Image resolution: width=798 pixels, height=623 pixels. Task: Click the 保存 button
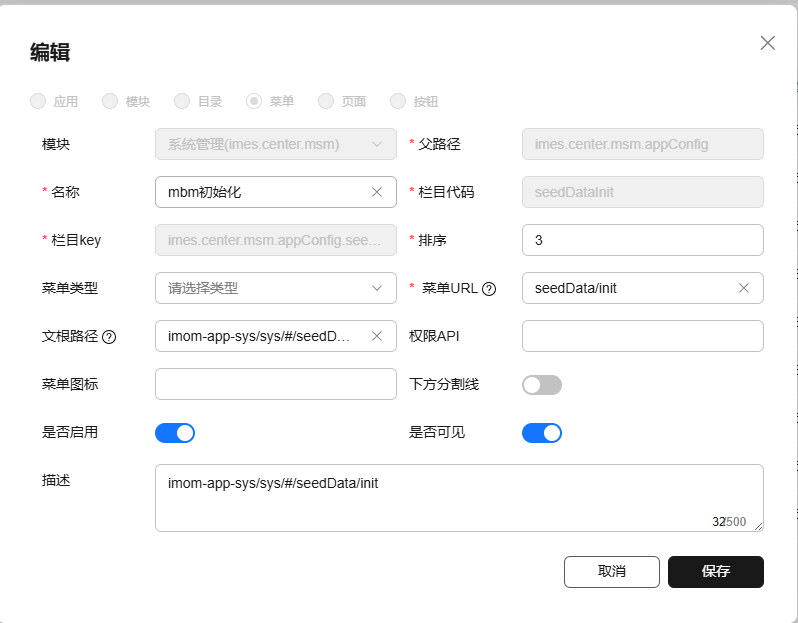tap(716, 572)
